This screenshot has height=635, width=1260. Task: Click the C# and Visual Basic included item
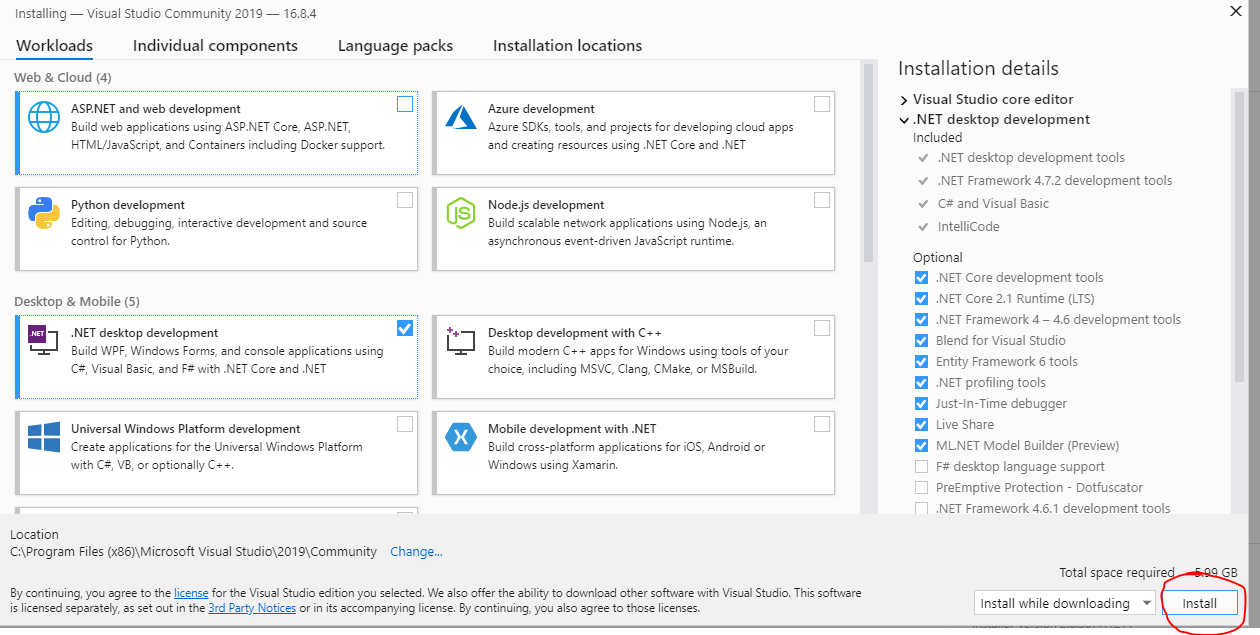click(993, 204)
